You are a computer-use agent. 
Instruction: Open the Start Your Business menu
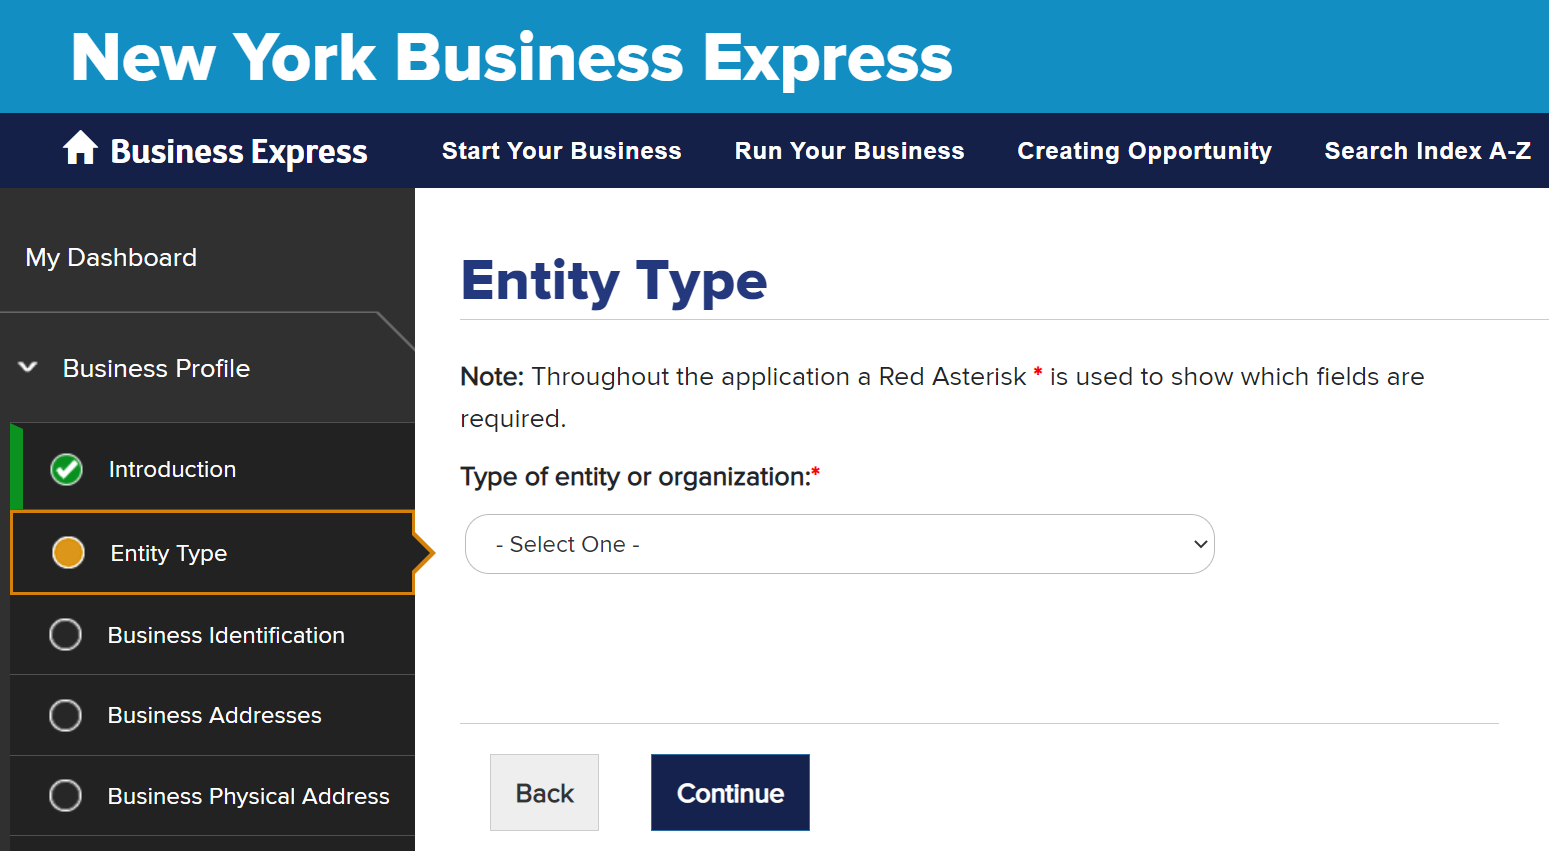coord(562,151)
